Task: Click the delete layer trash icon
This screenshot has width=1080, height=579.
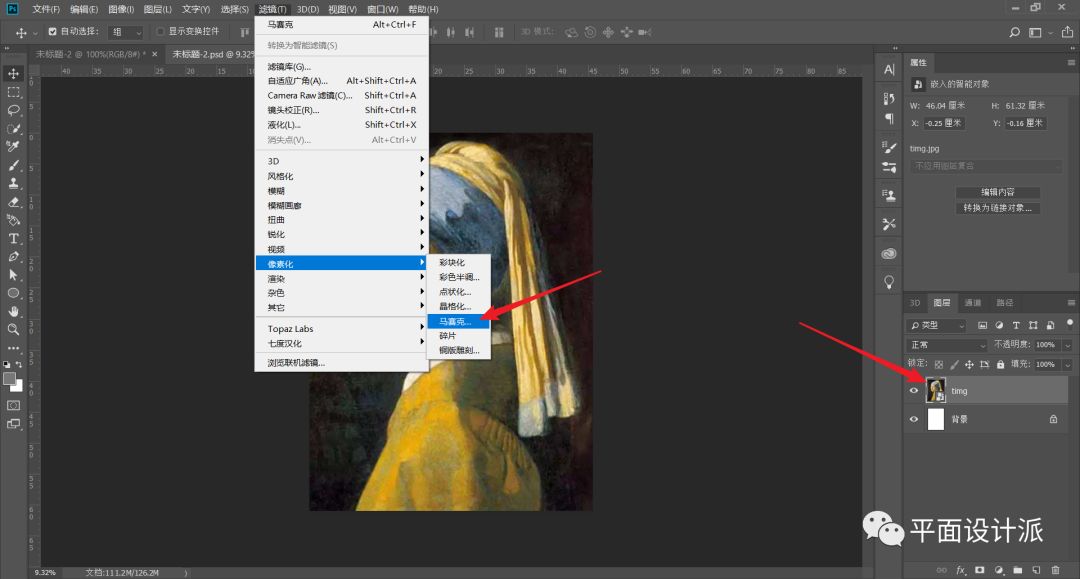Action: pos(1055,569)
